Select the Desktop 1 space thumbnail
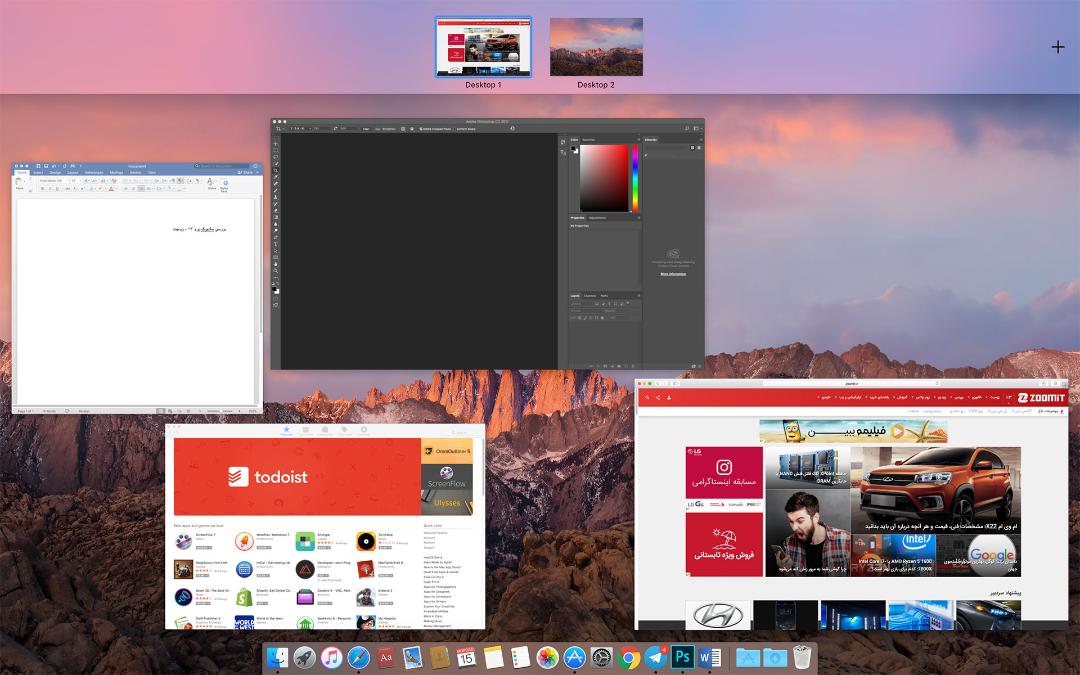1080x675 pixels. 484,47
